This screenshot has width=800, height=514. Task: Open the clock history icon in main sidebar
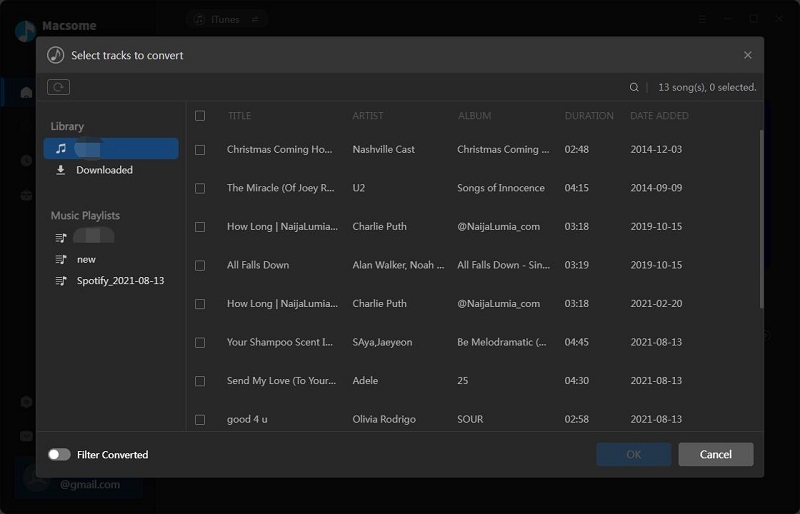click(x=26, y=161)
